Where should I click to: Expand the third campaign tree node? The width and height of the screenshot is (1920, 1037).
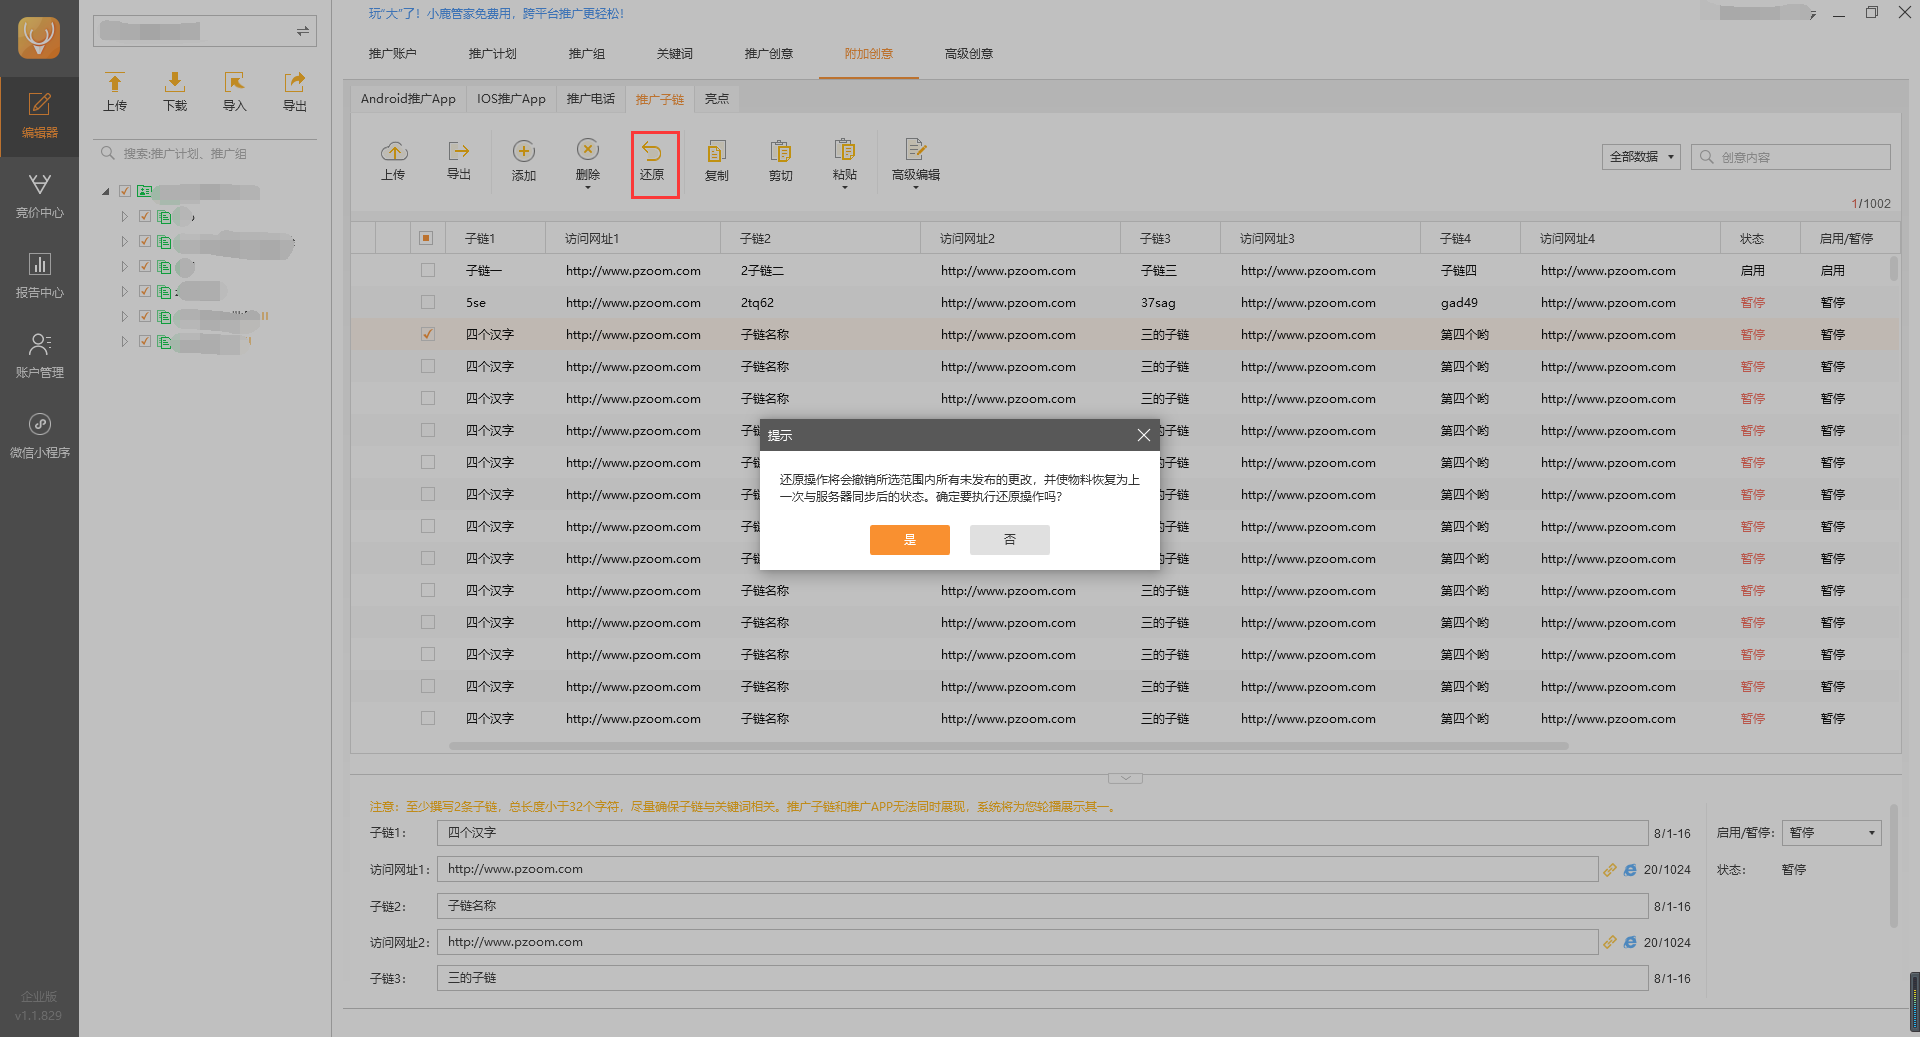point(125,266)
